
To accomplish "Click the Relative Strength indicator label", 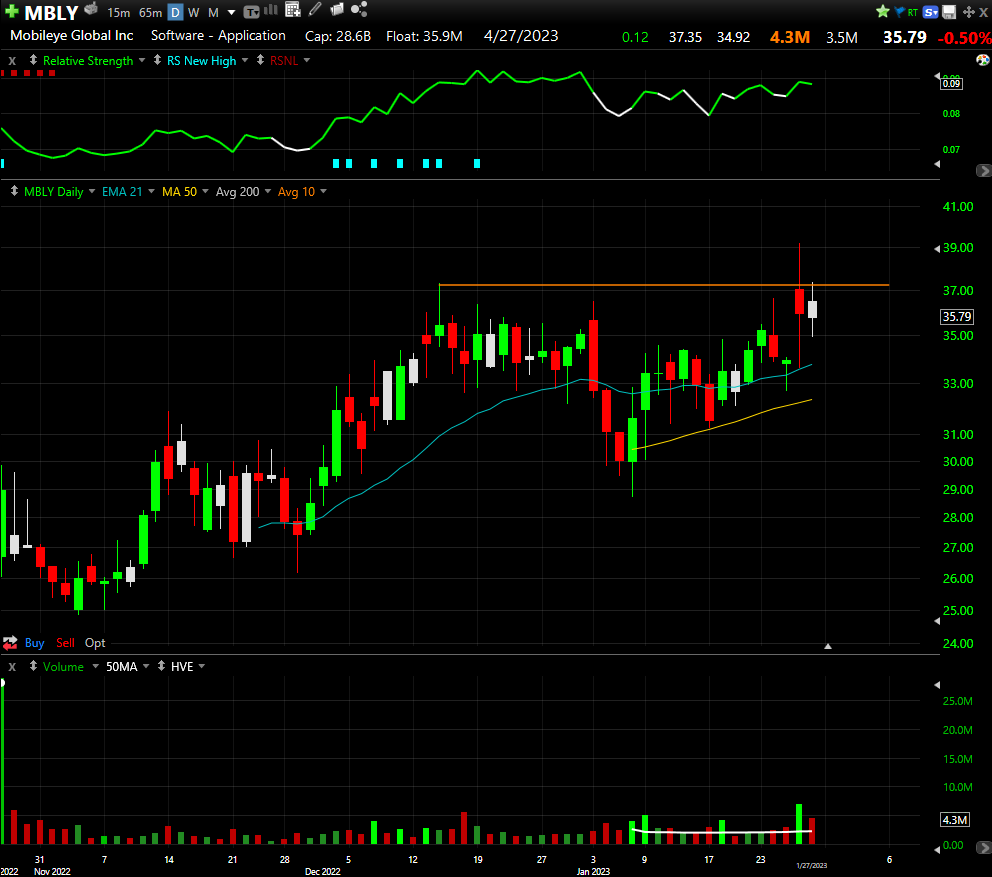I will 88,61.
